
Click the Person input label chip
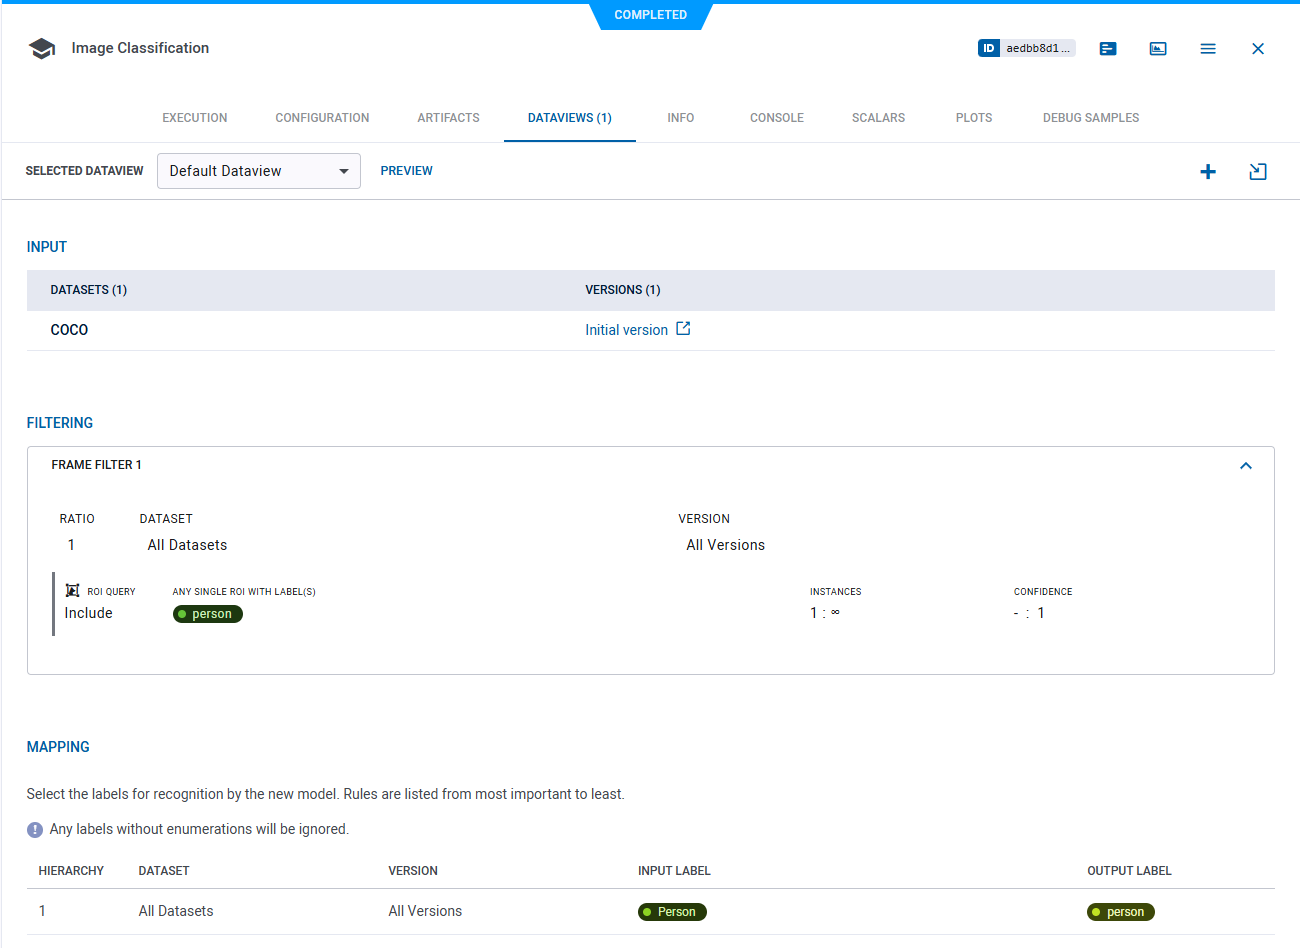[672, 912]
